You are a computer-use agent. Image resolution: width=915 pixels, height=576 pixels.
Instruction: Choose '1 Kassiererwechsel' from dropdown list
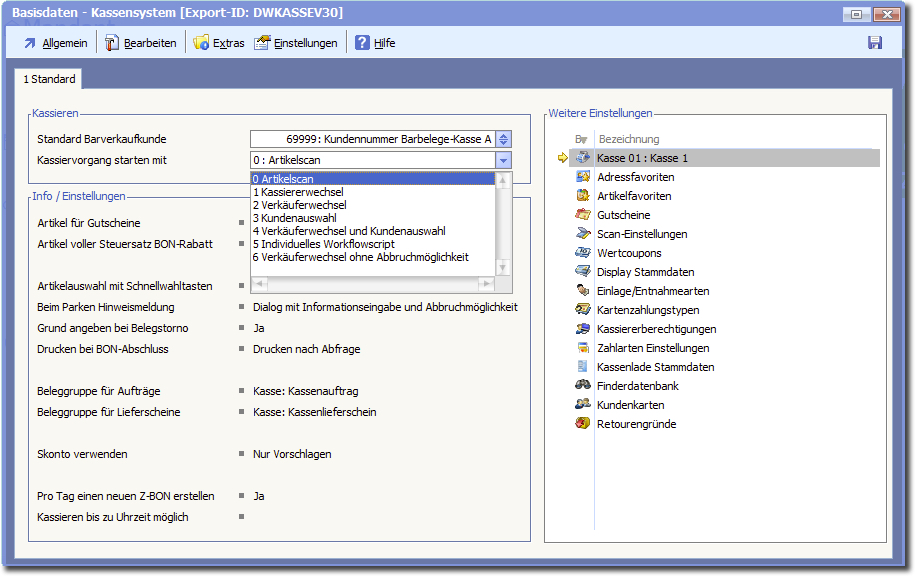click(298, 192)
